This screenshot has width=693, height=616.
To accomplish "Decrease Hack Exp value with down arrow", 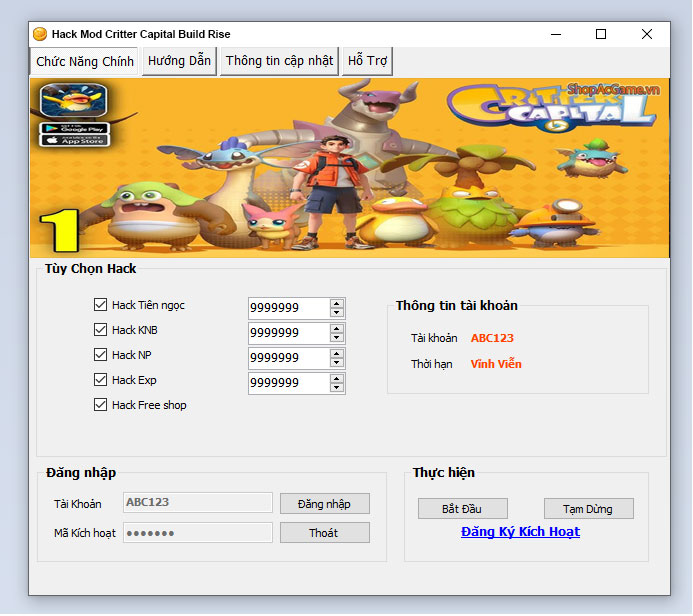I will pyautogui.click(x=337, y=388).
